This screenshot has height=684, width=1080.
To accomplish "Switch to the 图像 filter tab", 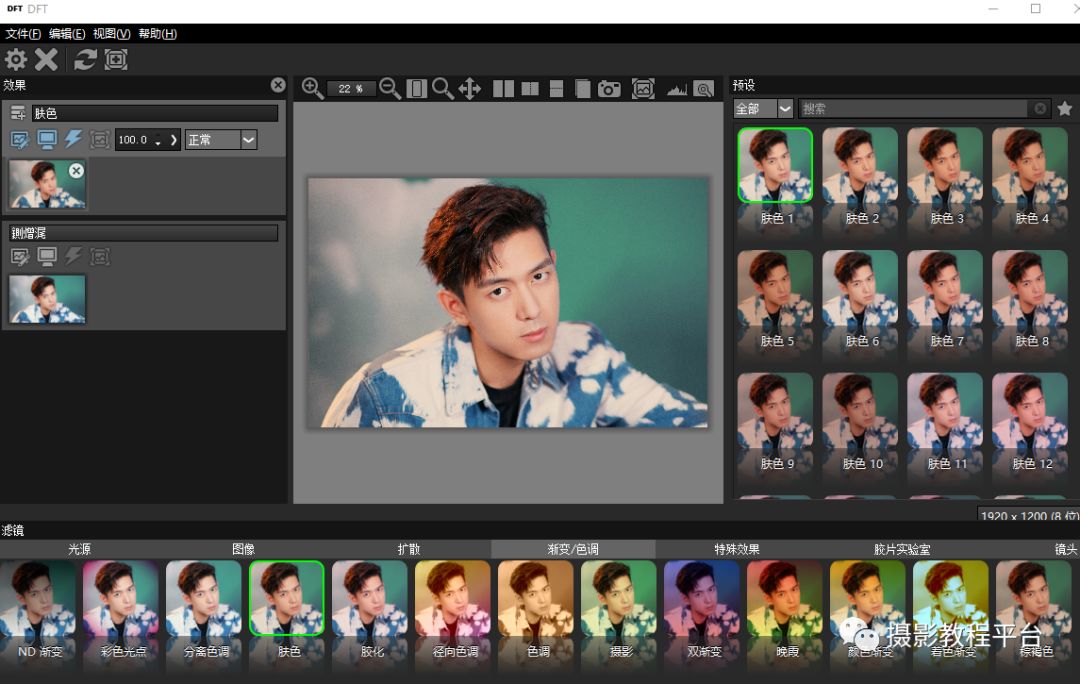I will coord(244,549).
